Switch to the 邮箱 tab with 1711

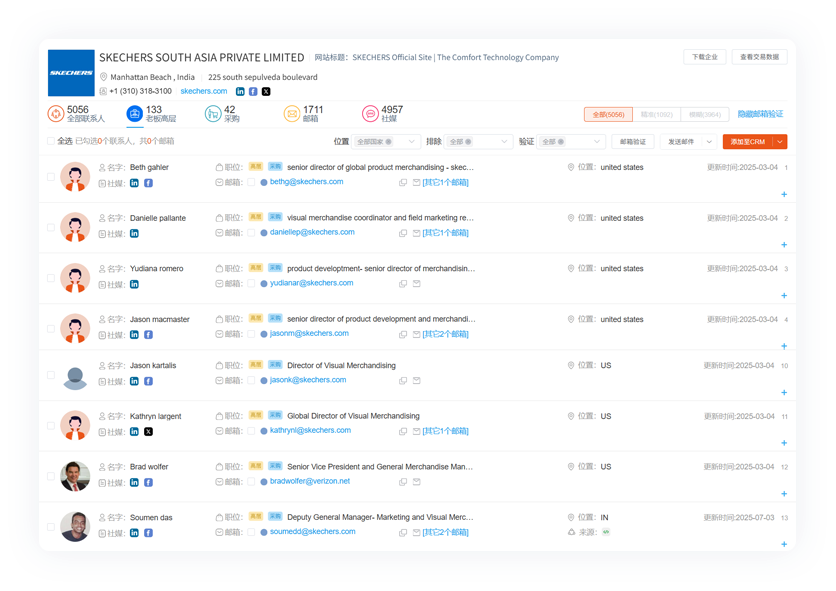(x=304, y=114)
